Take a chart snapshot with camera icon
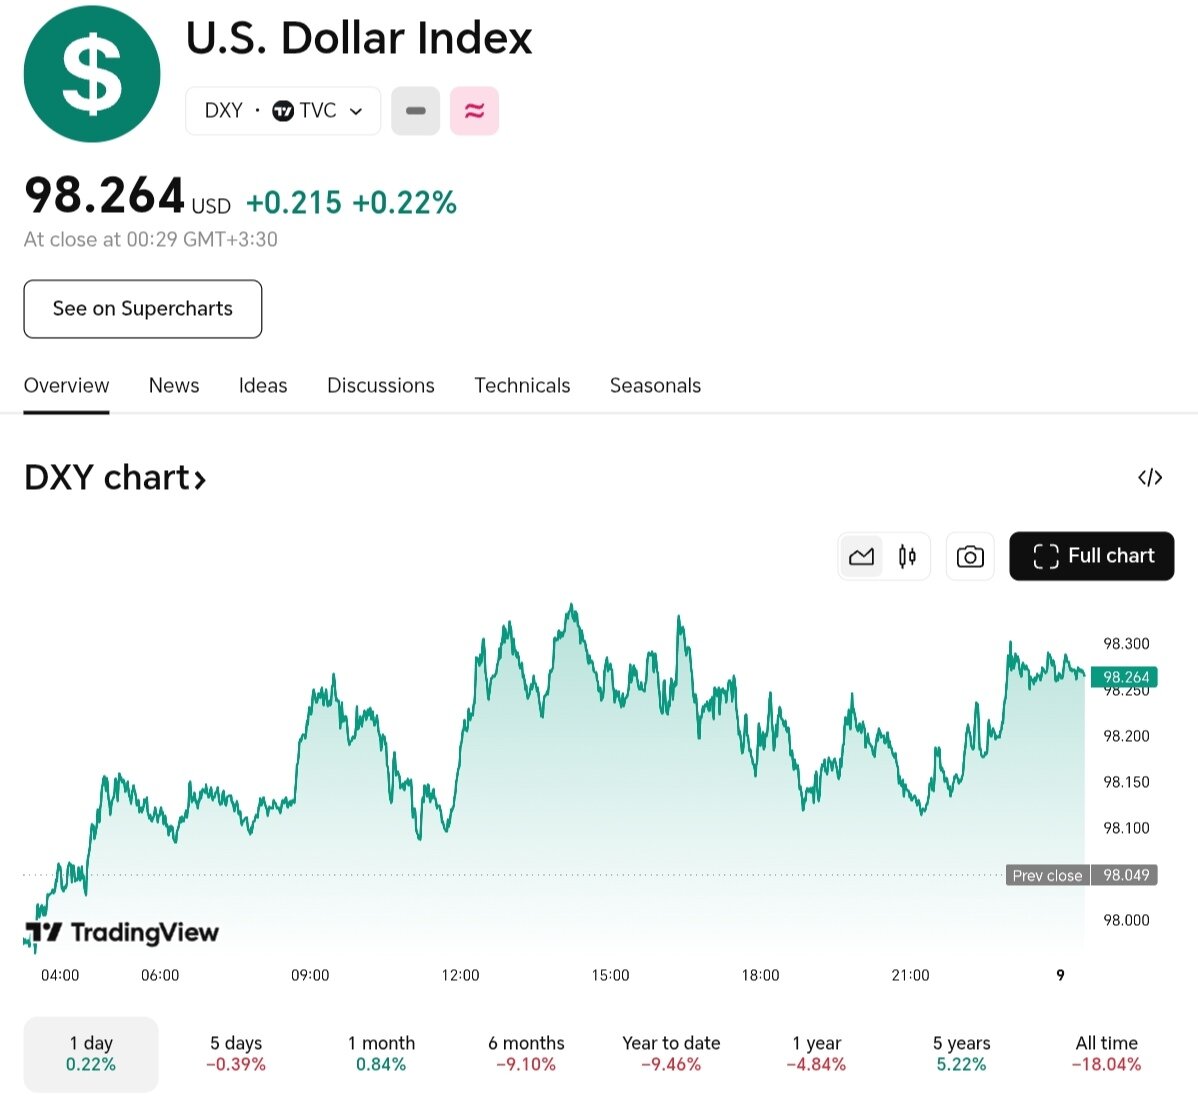Screen dimensions: 1198x1110 pos(969,556)
